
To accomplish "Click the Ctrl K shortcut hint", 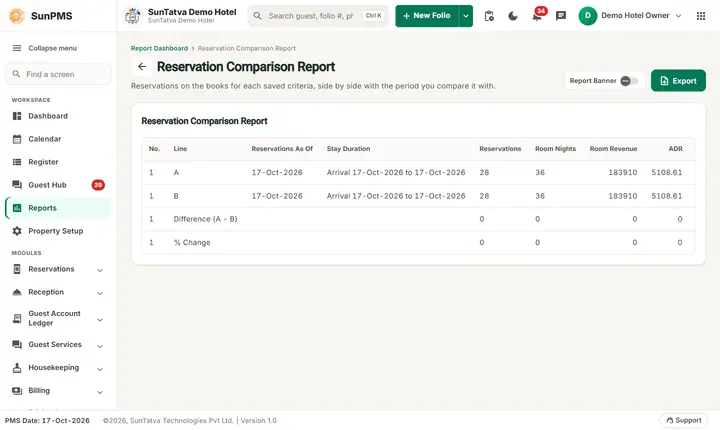I will point(373,16).
